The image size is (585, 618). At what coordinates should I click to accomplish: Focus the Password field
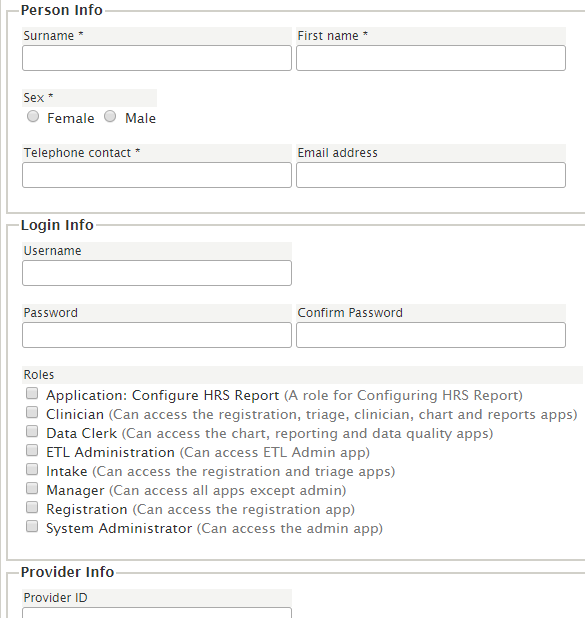[x=157, y=335]
